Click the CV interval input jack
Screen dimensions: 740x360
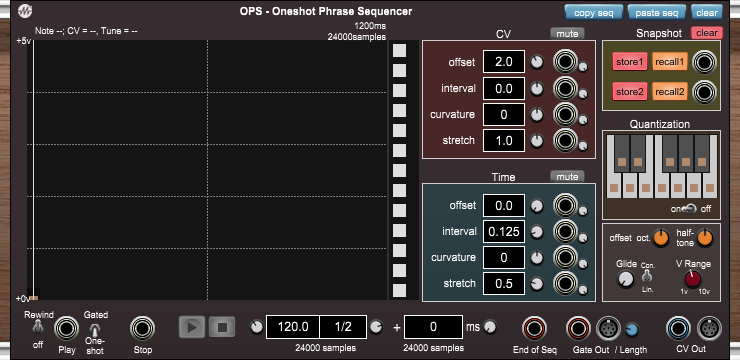[565, 88]
